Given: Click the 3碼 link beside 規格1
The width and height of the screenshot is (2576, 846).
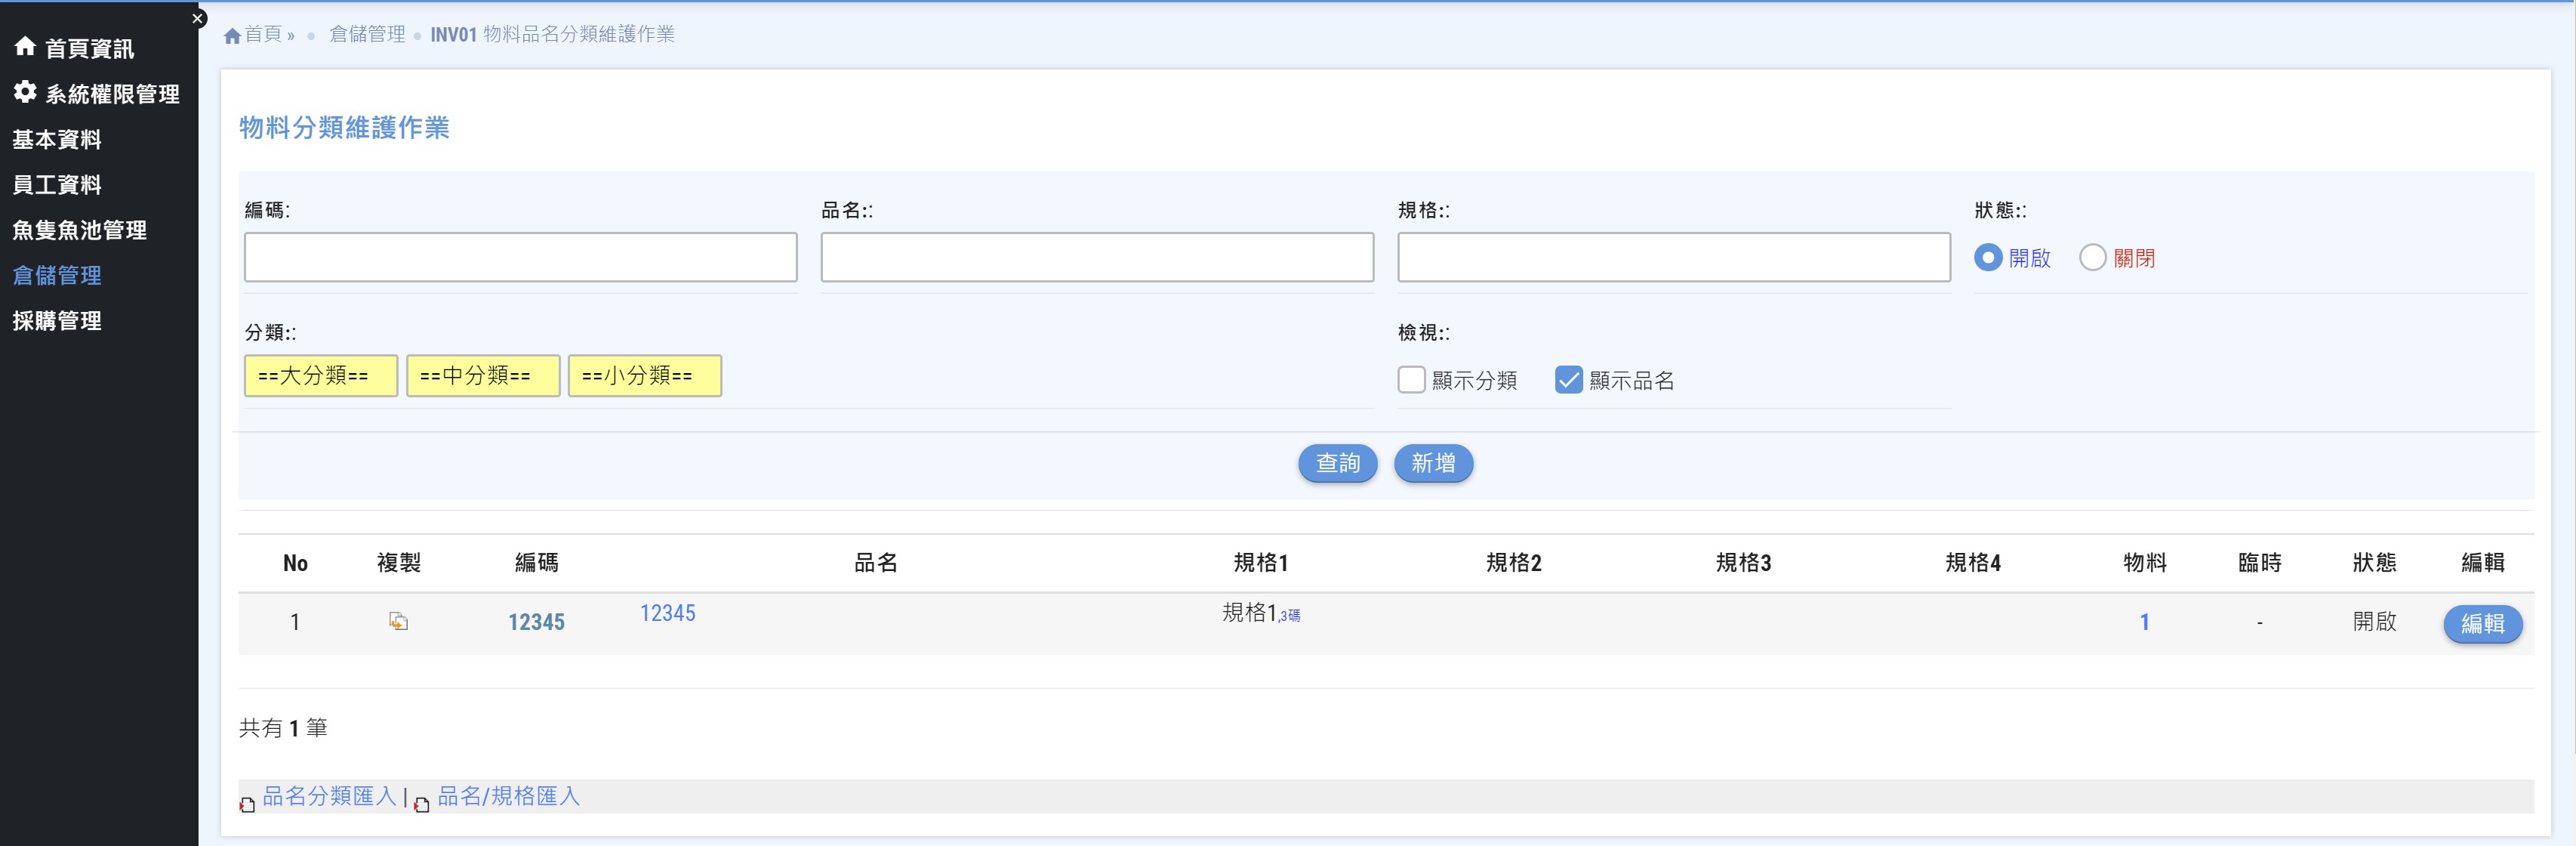Looking at the screenshot, I should coord(1290,616).
